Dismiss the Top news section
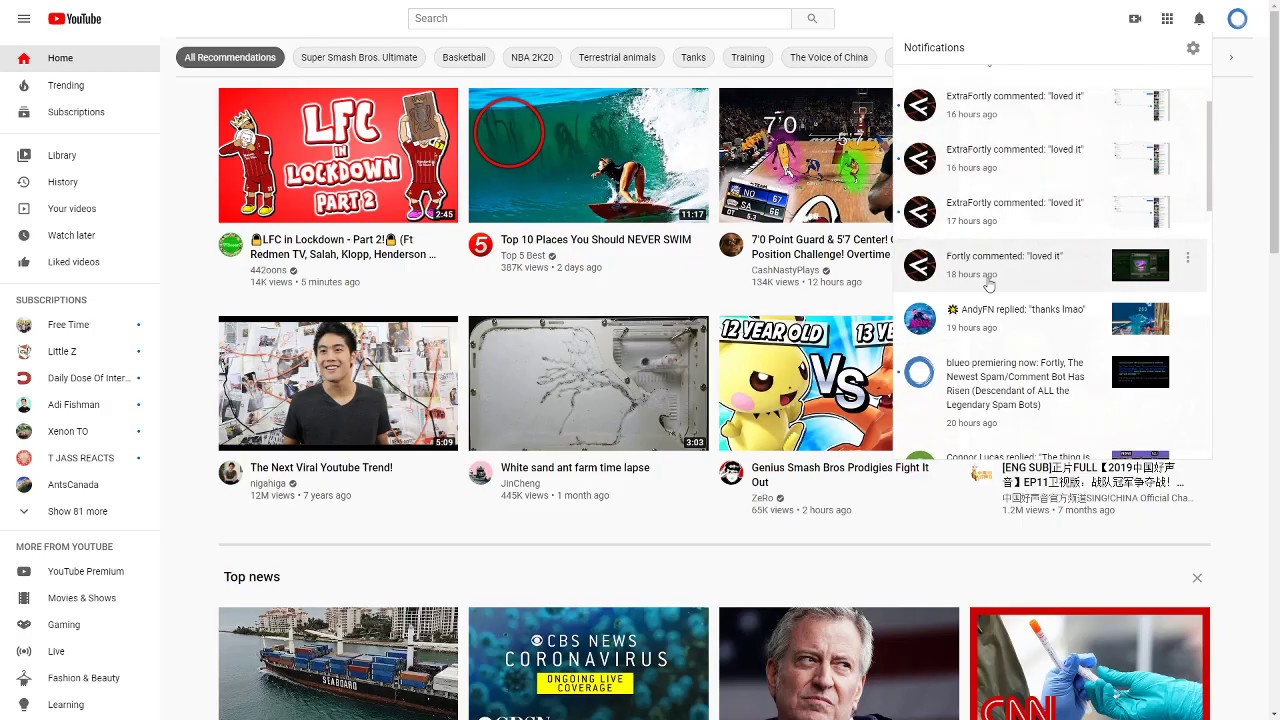This screenshot has height=720, width=1280. 1197,578
